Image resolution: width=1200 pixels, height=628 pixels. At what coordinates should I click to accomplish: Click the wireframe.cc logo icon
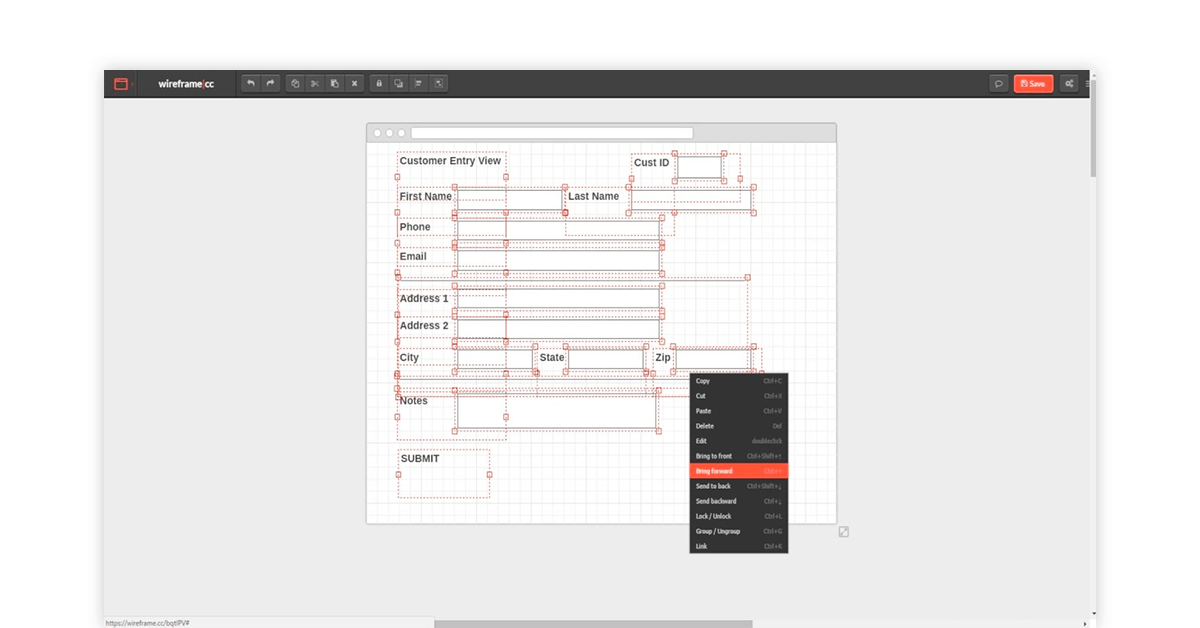(121, 83)
